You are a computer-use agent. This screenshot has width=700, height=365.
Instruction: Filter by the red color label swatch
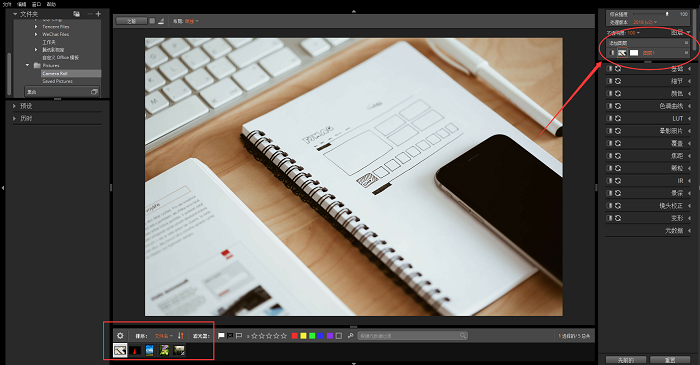pyautogui.click(x=295, y=336)
